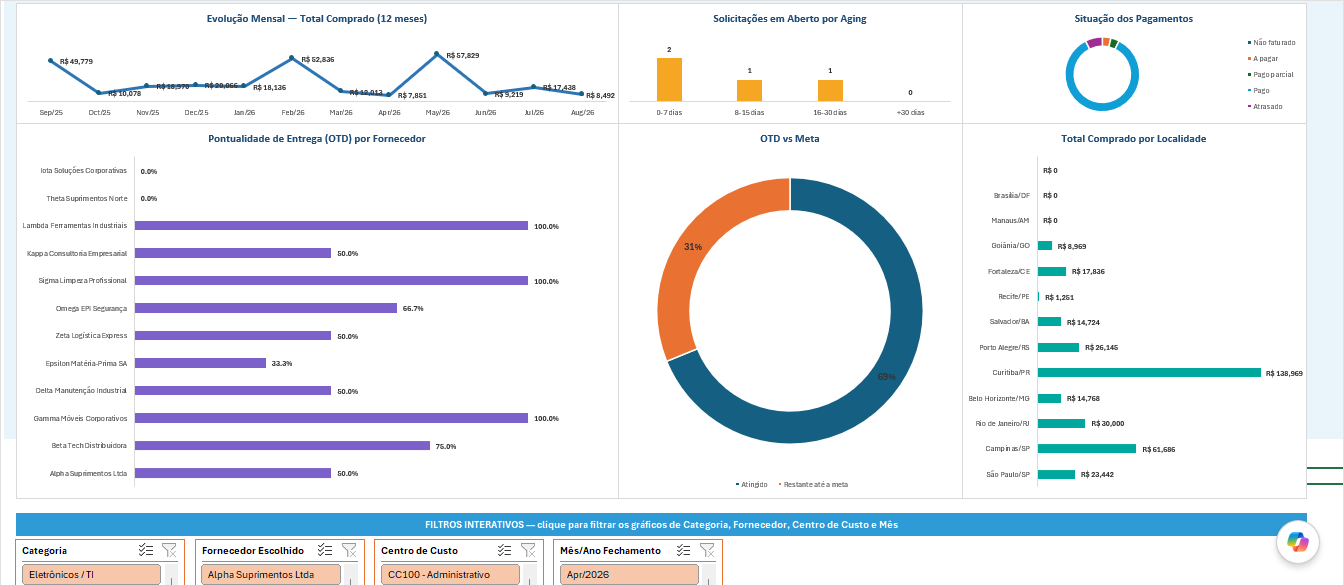
Task: Click the May/26 point R$ 57,829
Action: [x=436, y=54]
